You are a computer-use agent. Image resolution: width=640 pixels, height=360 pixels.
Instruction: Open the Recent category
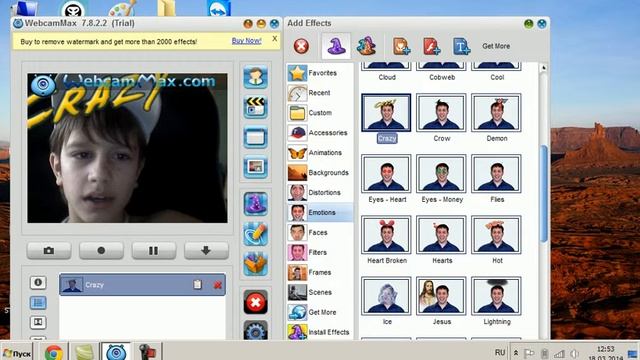pyautogui.click(x=320, y=93)
